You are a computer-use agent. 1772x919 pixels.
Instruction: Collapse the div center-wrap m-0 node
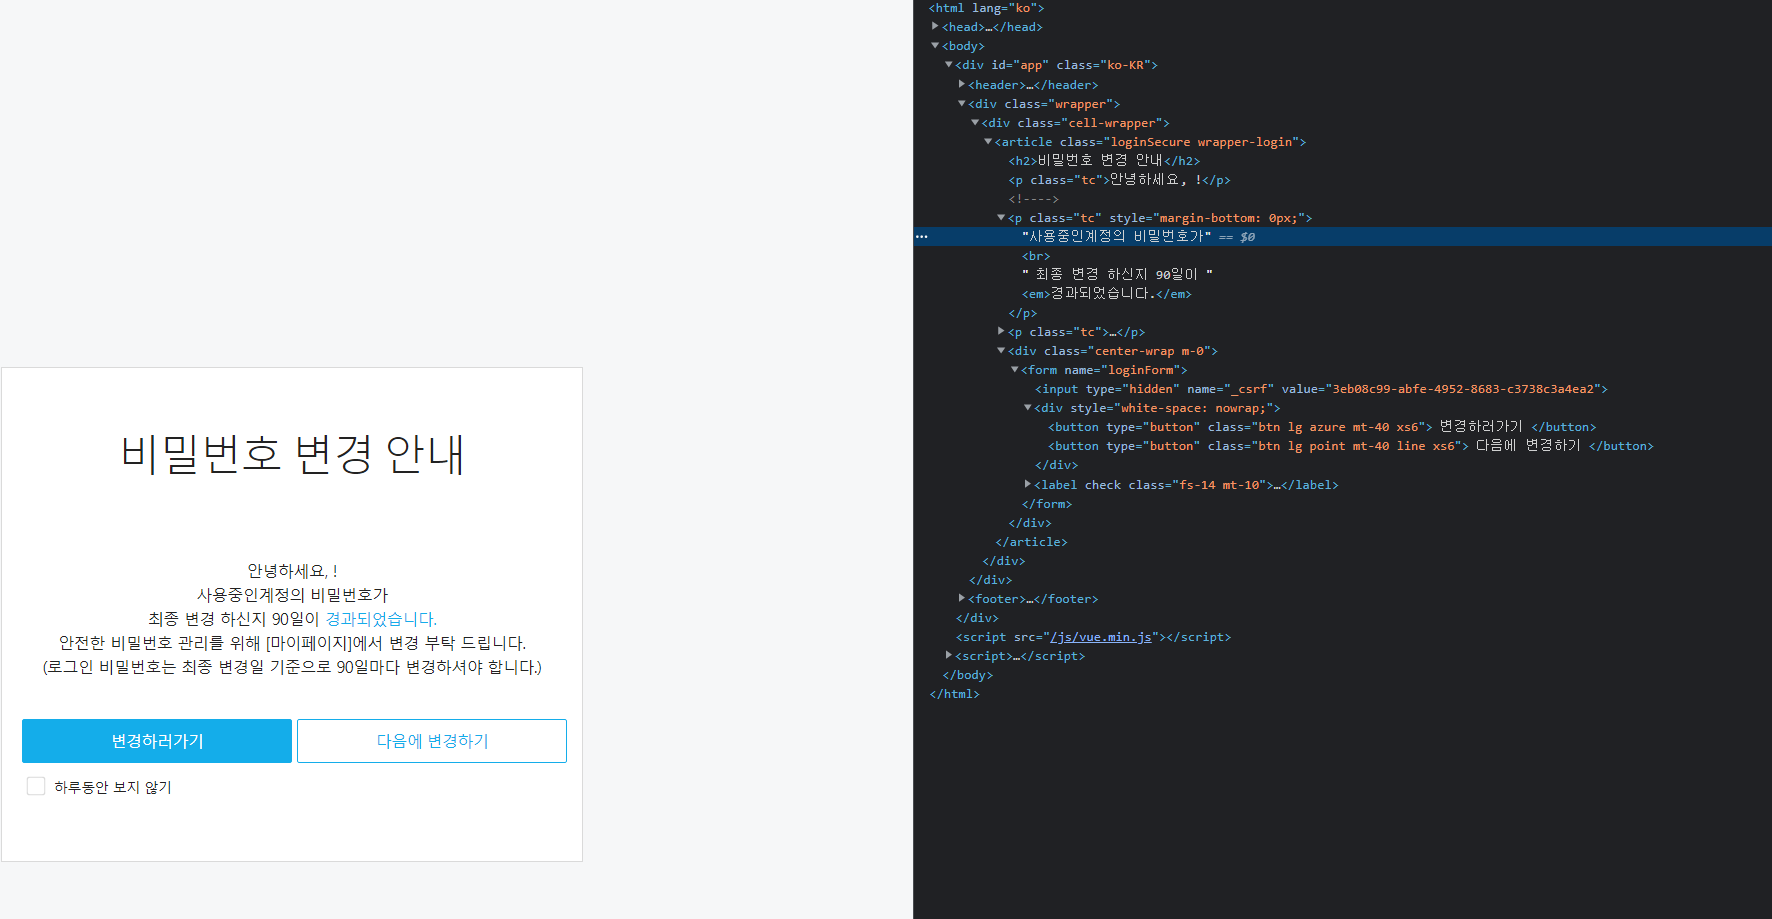coord(1001,351)
